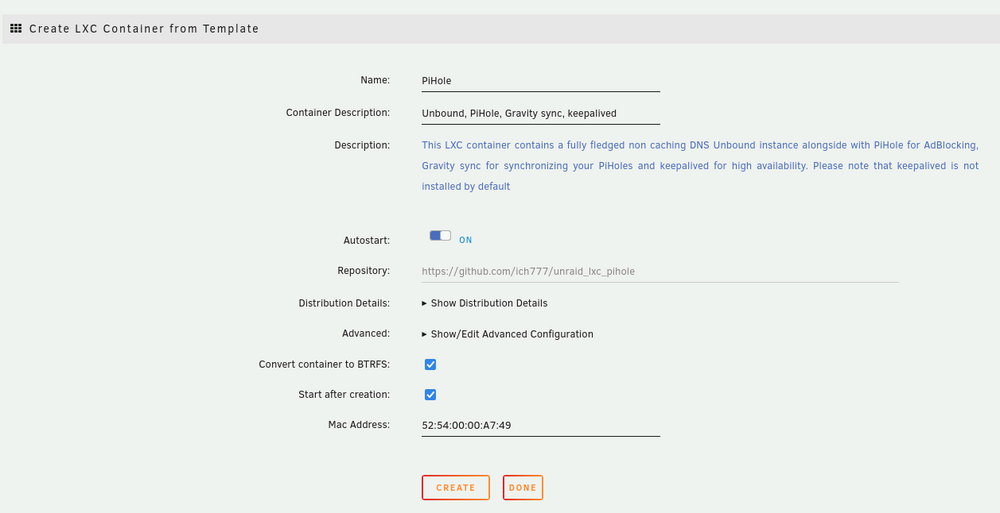Screen dimensions: 1000x513
Task: Click the CREATE button
Action: (455, 487)
